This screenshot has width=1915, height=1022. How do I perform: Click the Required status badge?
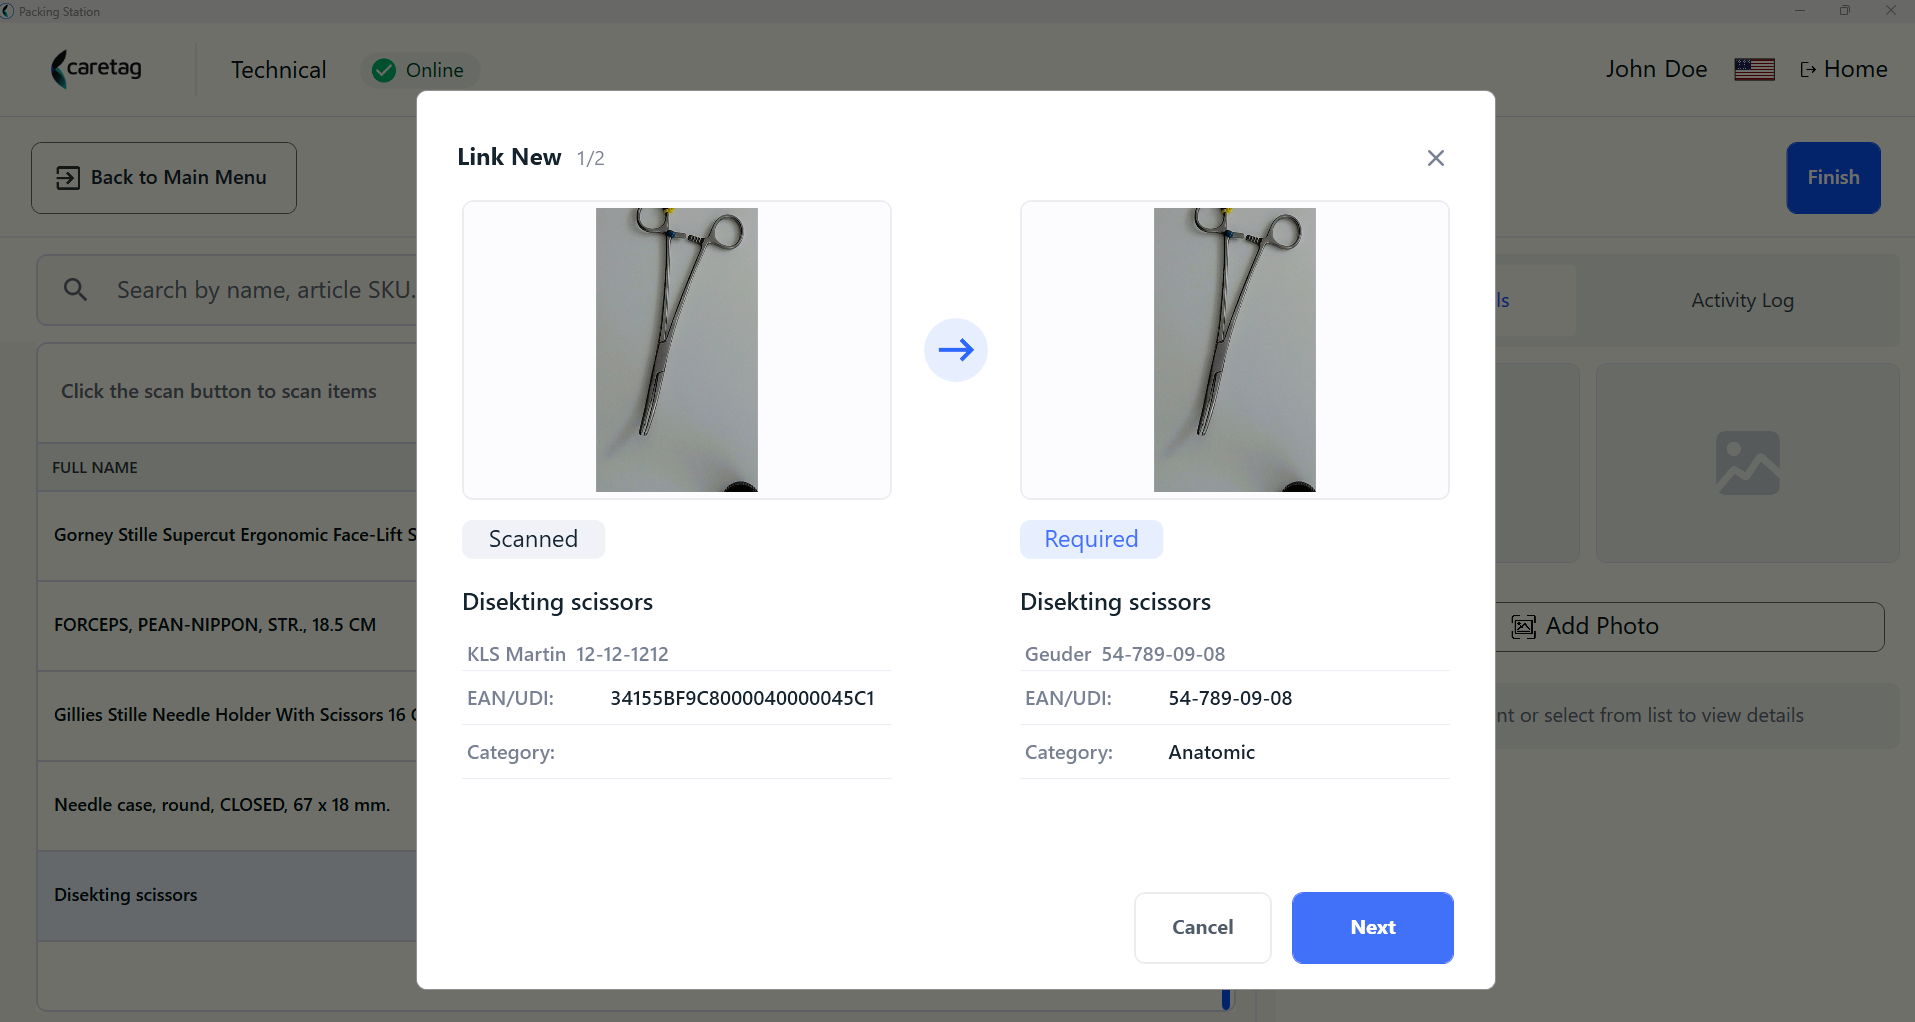(1091, 539)
